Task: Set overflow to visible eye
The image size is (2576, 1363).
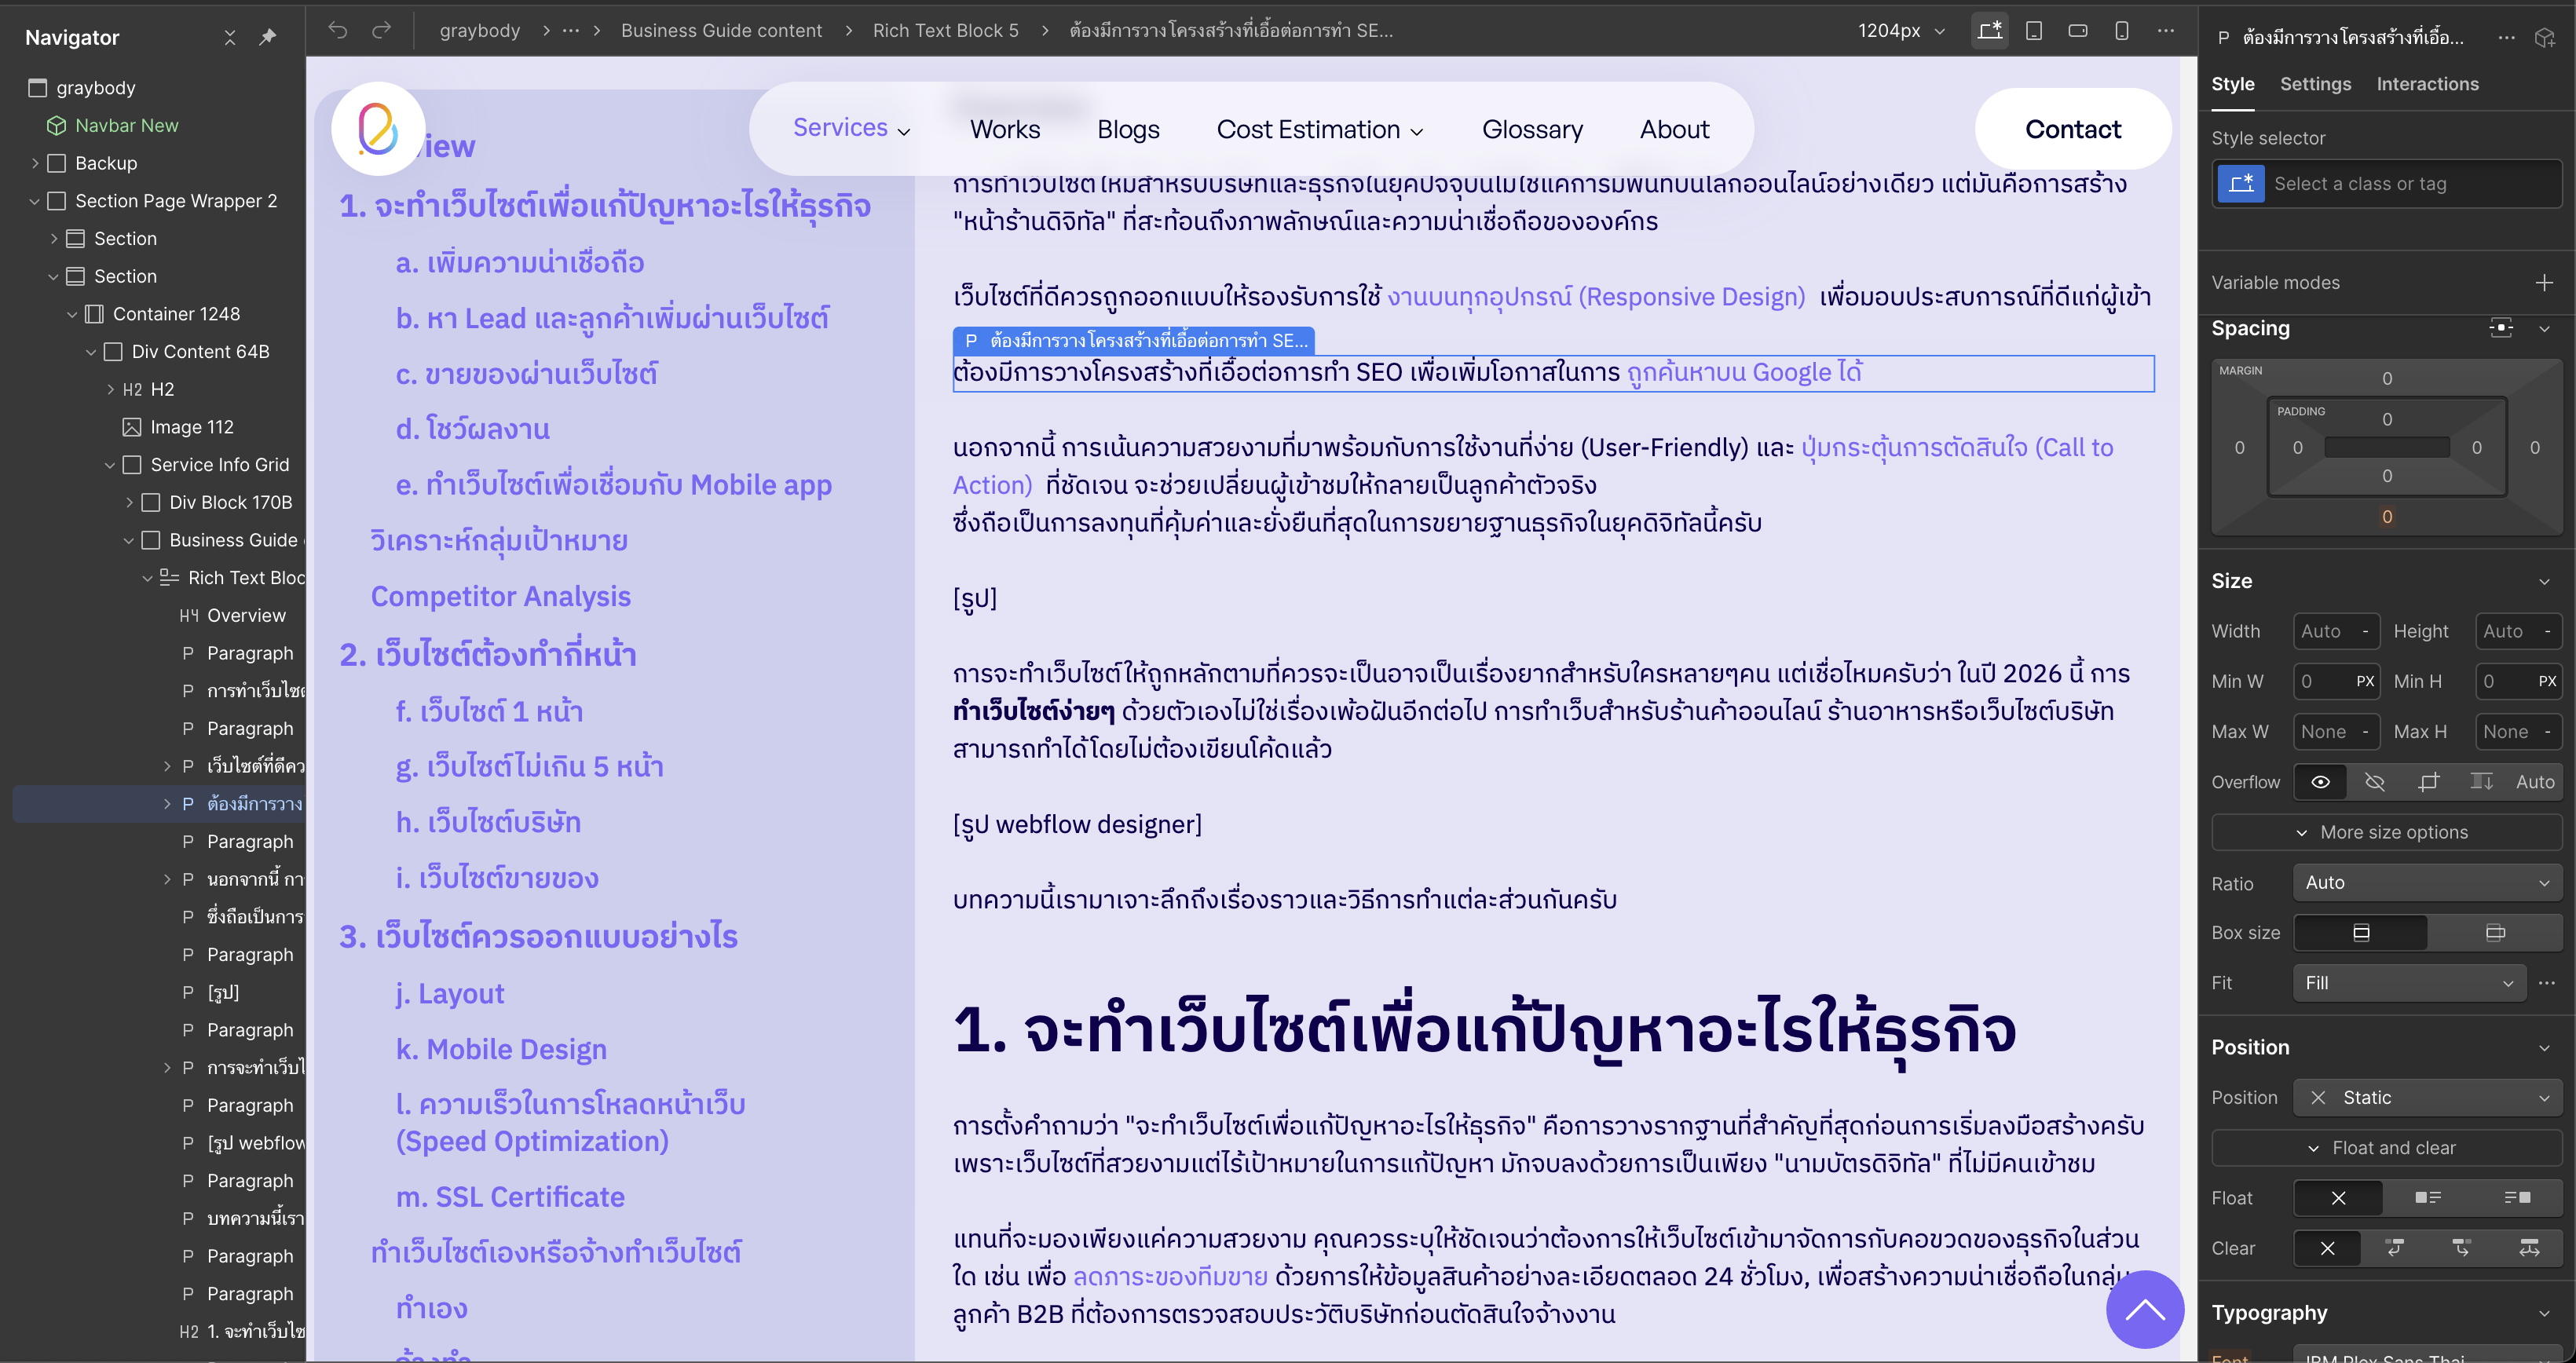Action: click(x=2321, y=782)
